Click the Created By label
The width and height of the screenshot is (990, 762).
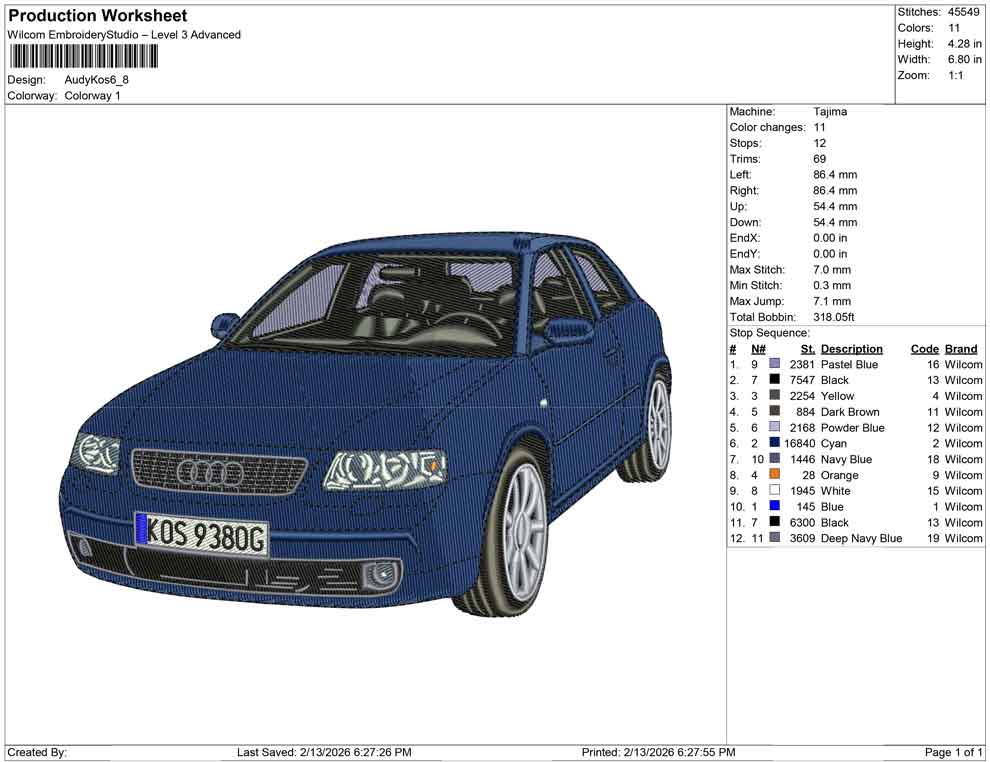[x=37, y=752]
